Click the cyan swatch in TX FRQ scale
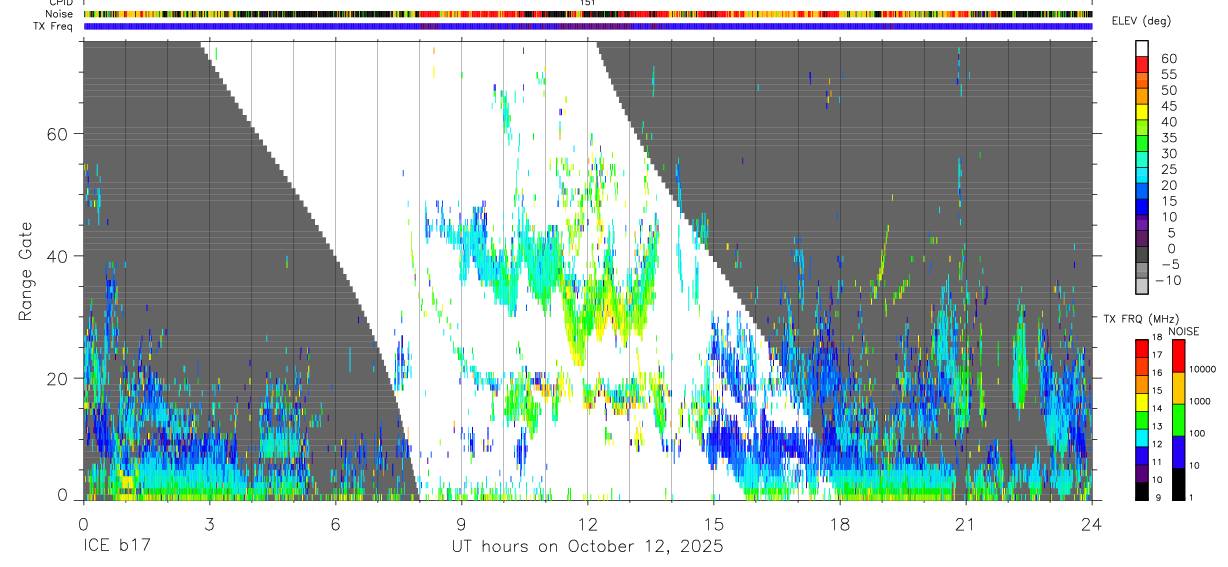The image size is (1228, 567). pyautogui.click(x=1142, y=438)
